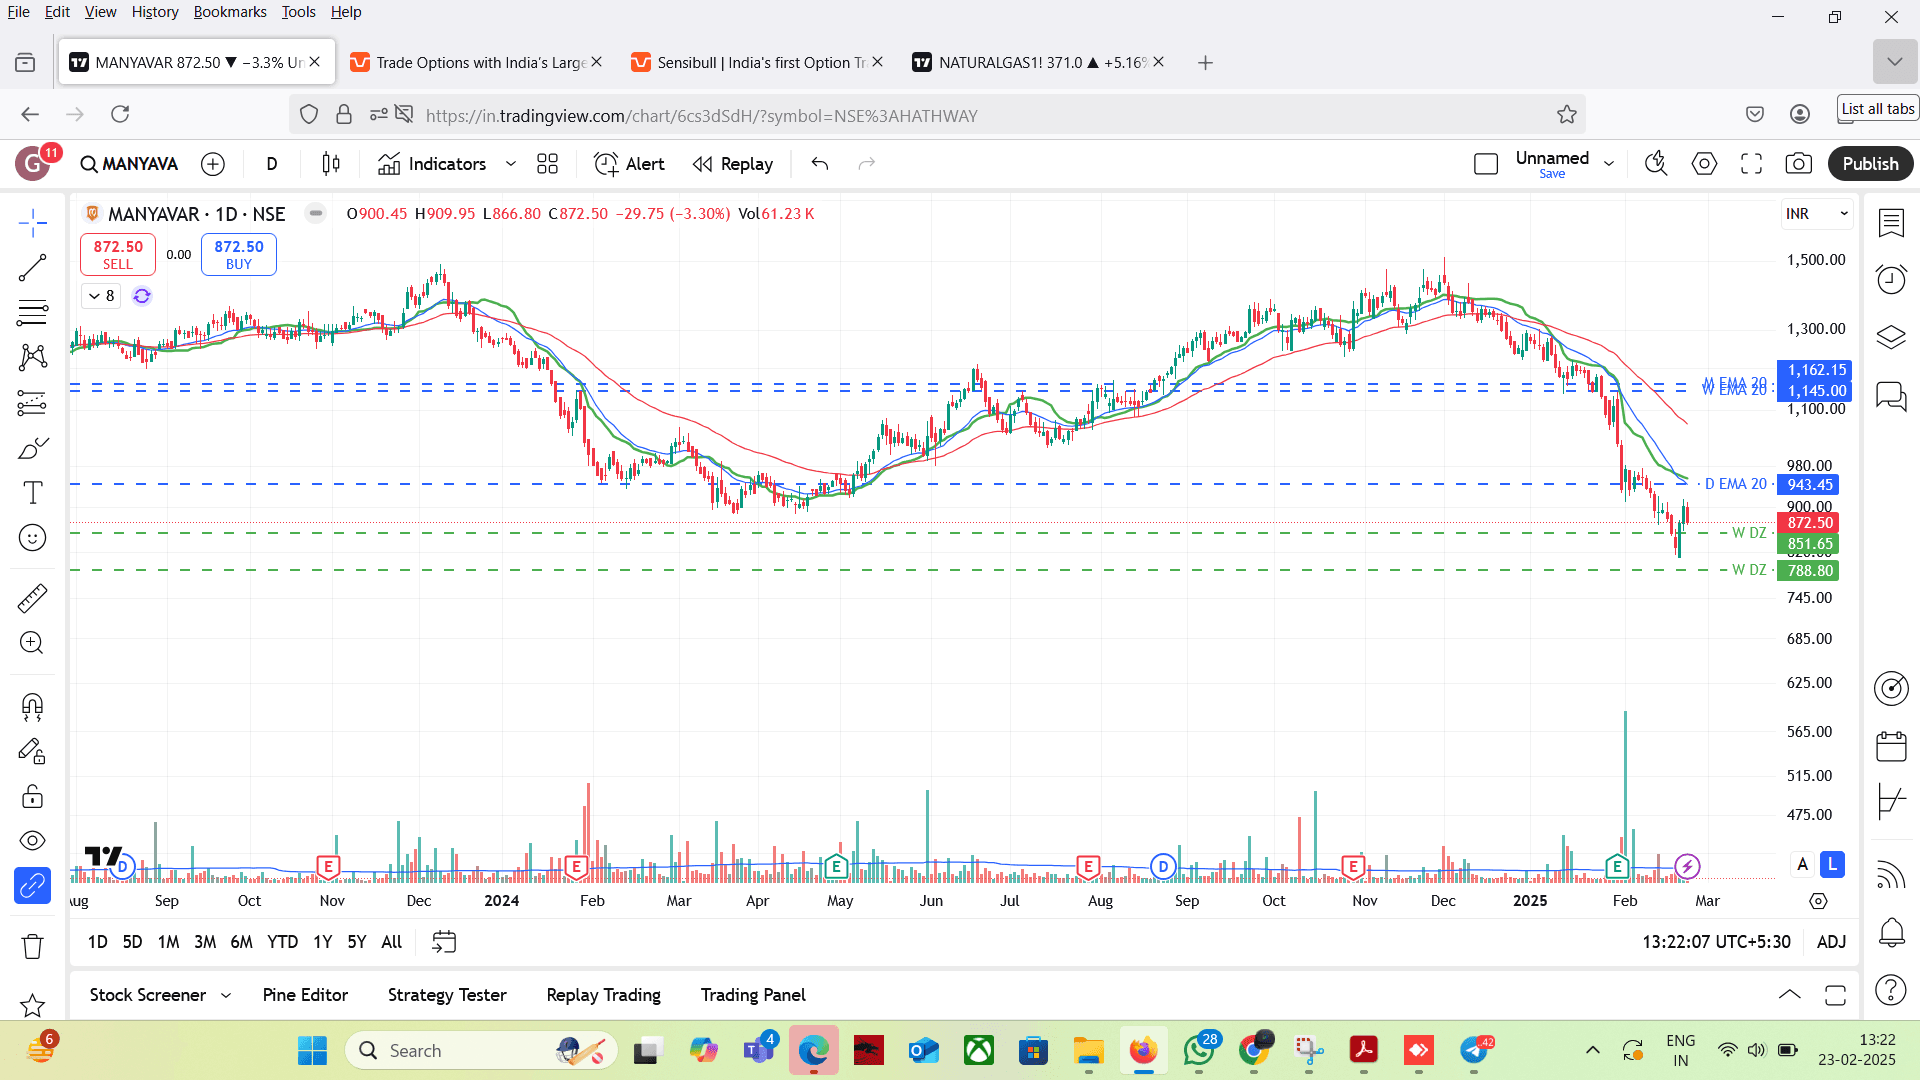The height and width of the screenshot is (1080, 1920).
Task: Take a chart snapshot with camera
Action: [1798, 164]
